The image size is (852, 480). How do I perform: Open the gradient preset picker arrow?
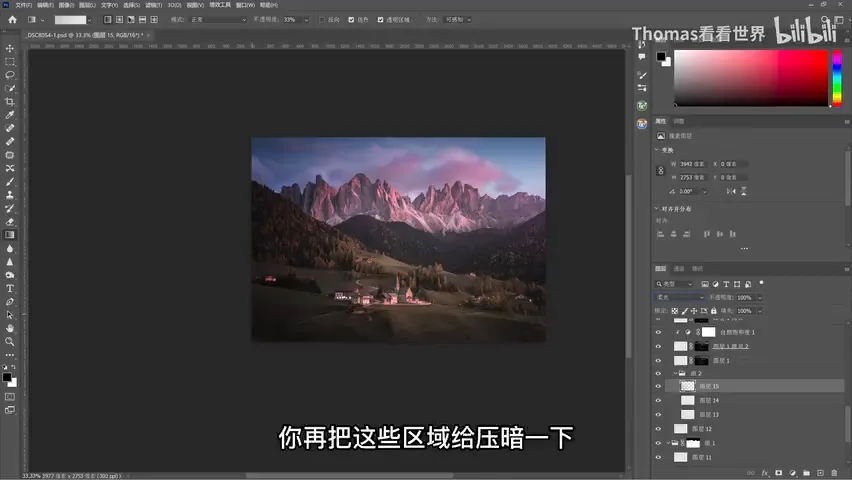[x=89, y=20]
